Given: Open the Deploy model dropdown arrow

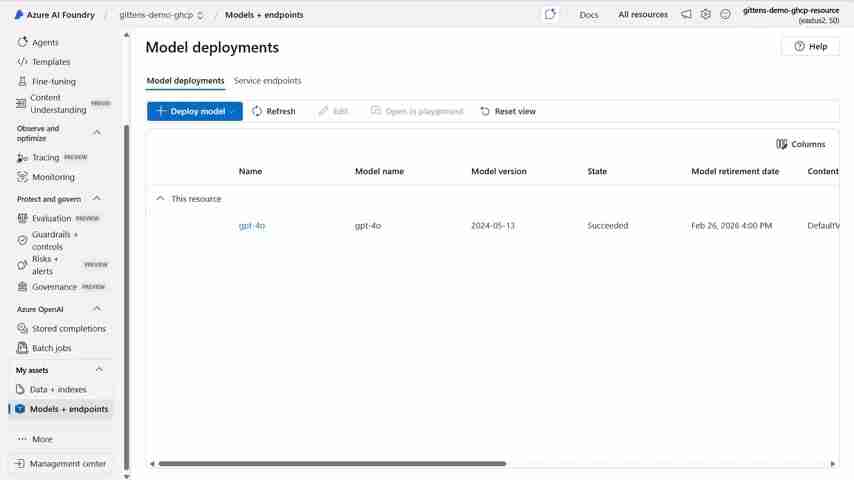Looking at the screenshot, I should tap(233, 111).
